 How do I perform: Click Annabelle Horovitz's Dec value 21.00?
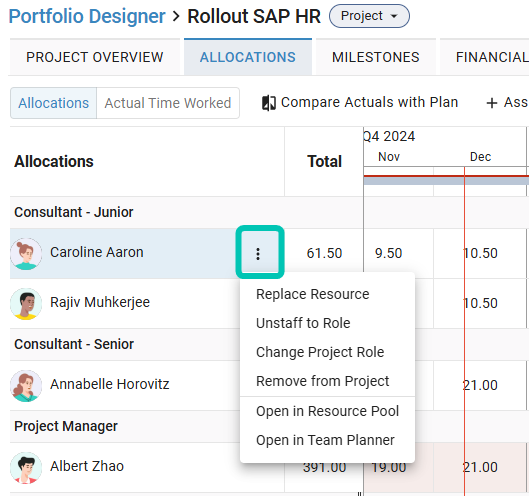[480, 385]
